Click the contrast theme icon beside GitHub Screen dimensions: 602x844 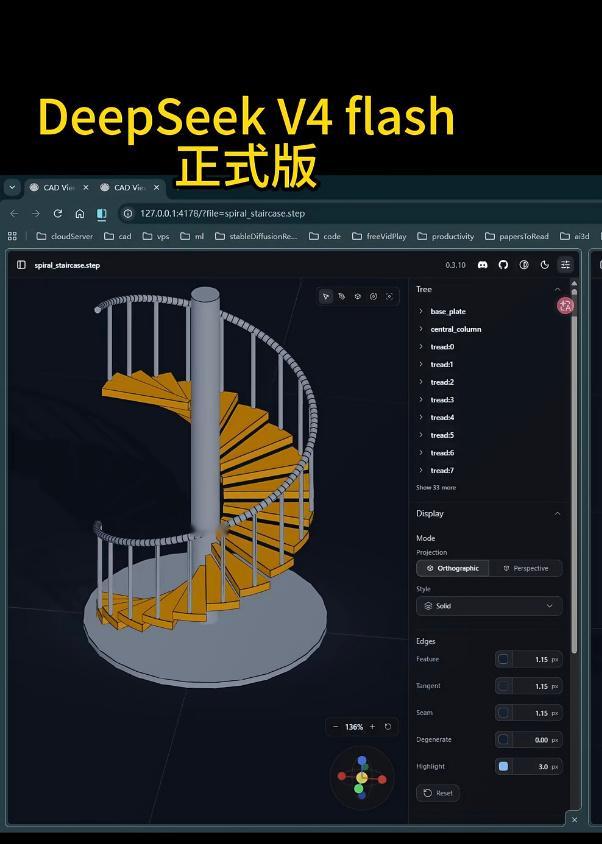point(524,265)
